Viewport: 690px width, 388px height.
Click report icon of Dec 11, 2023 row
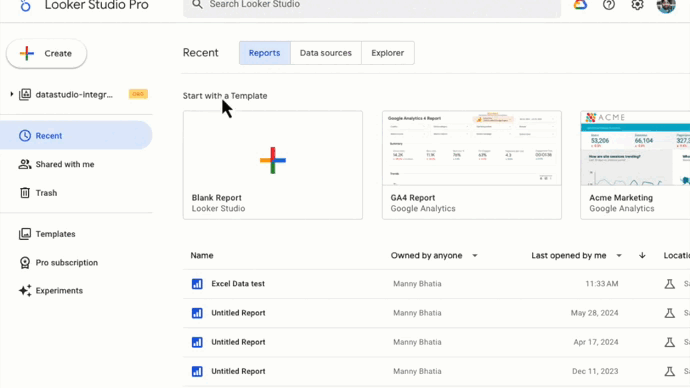pos(197,371)
